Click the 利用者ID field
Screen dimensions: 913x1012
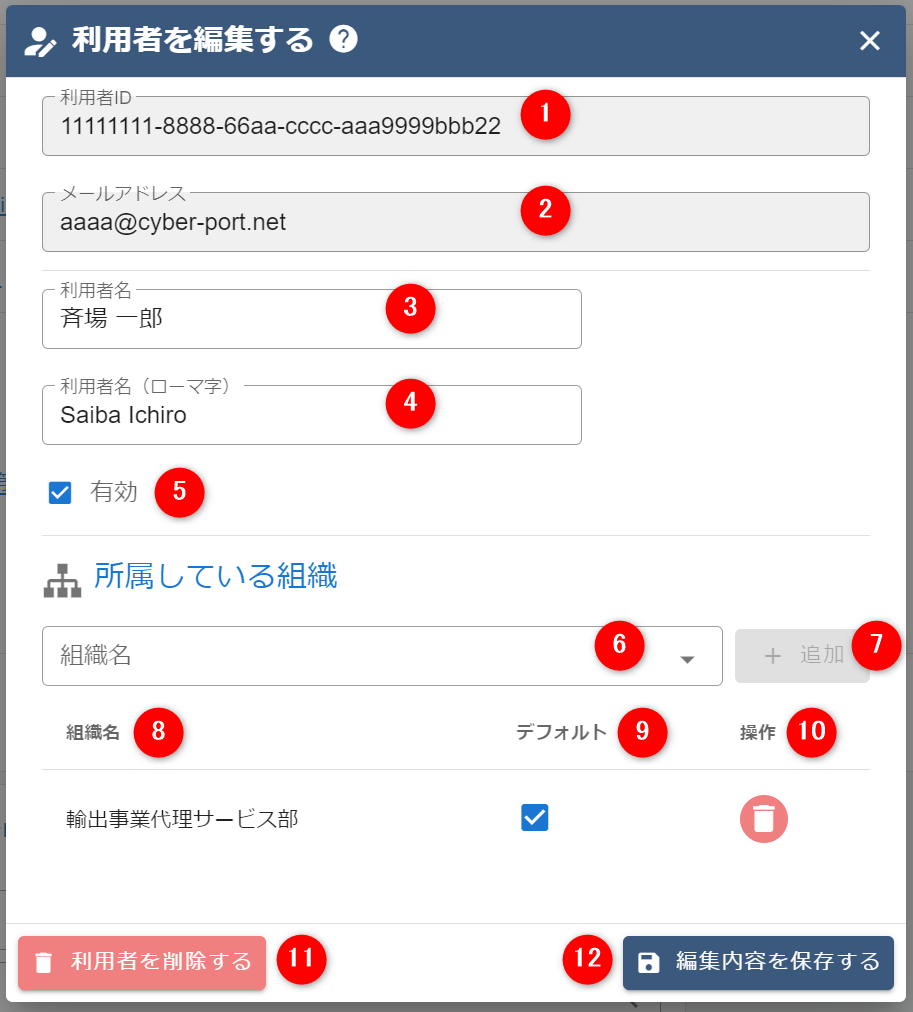[x=280, y=127]
